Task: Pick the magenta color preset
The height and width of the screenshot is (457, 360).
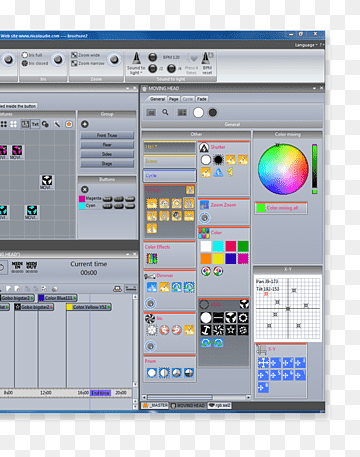Action: point(243,259)
